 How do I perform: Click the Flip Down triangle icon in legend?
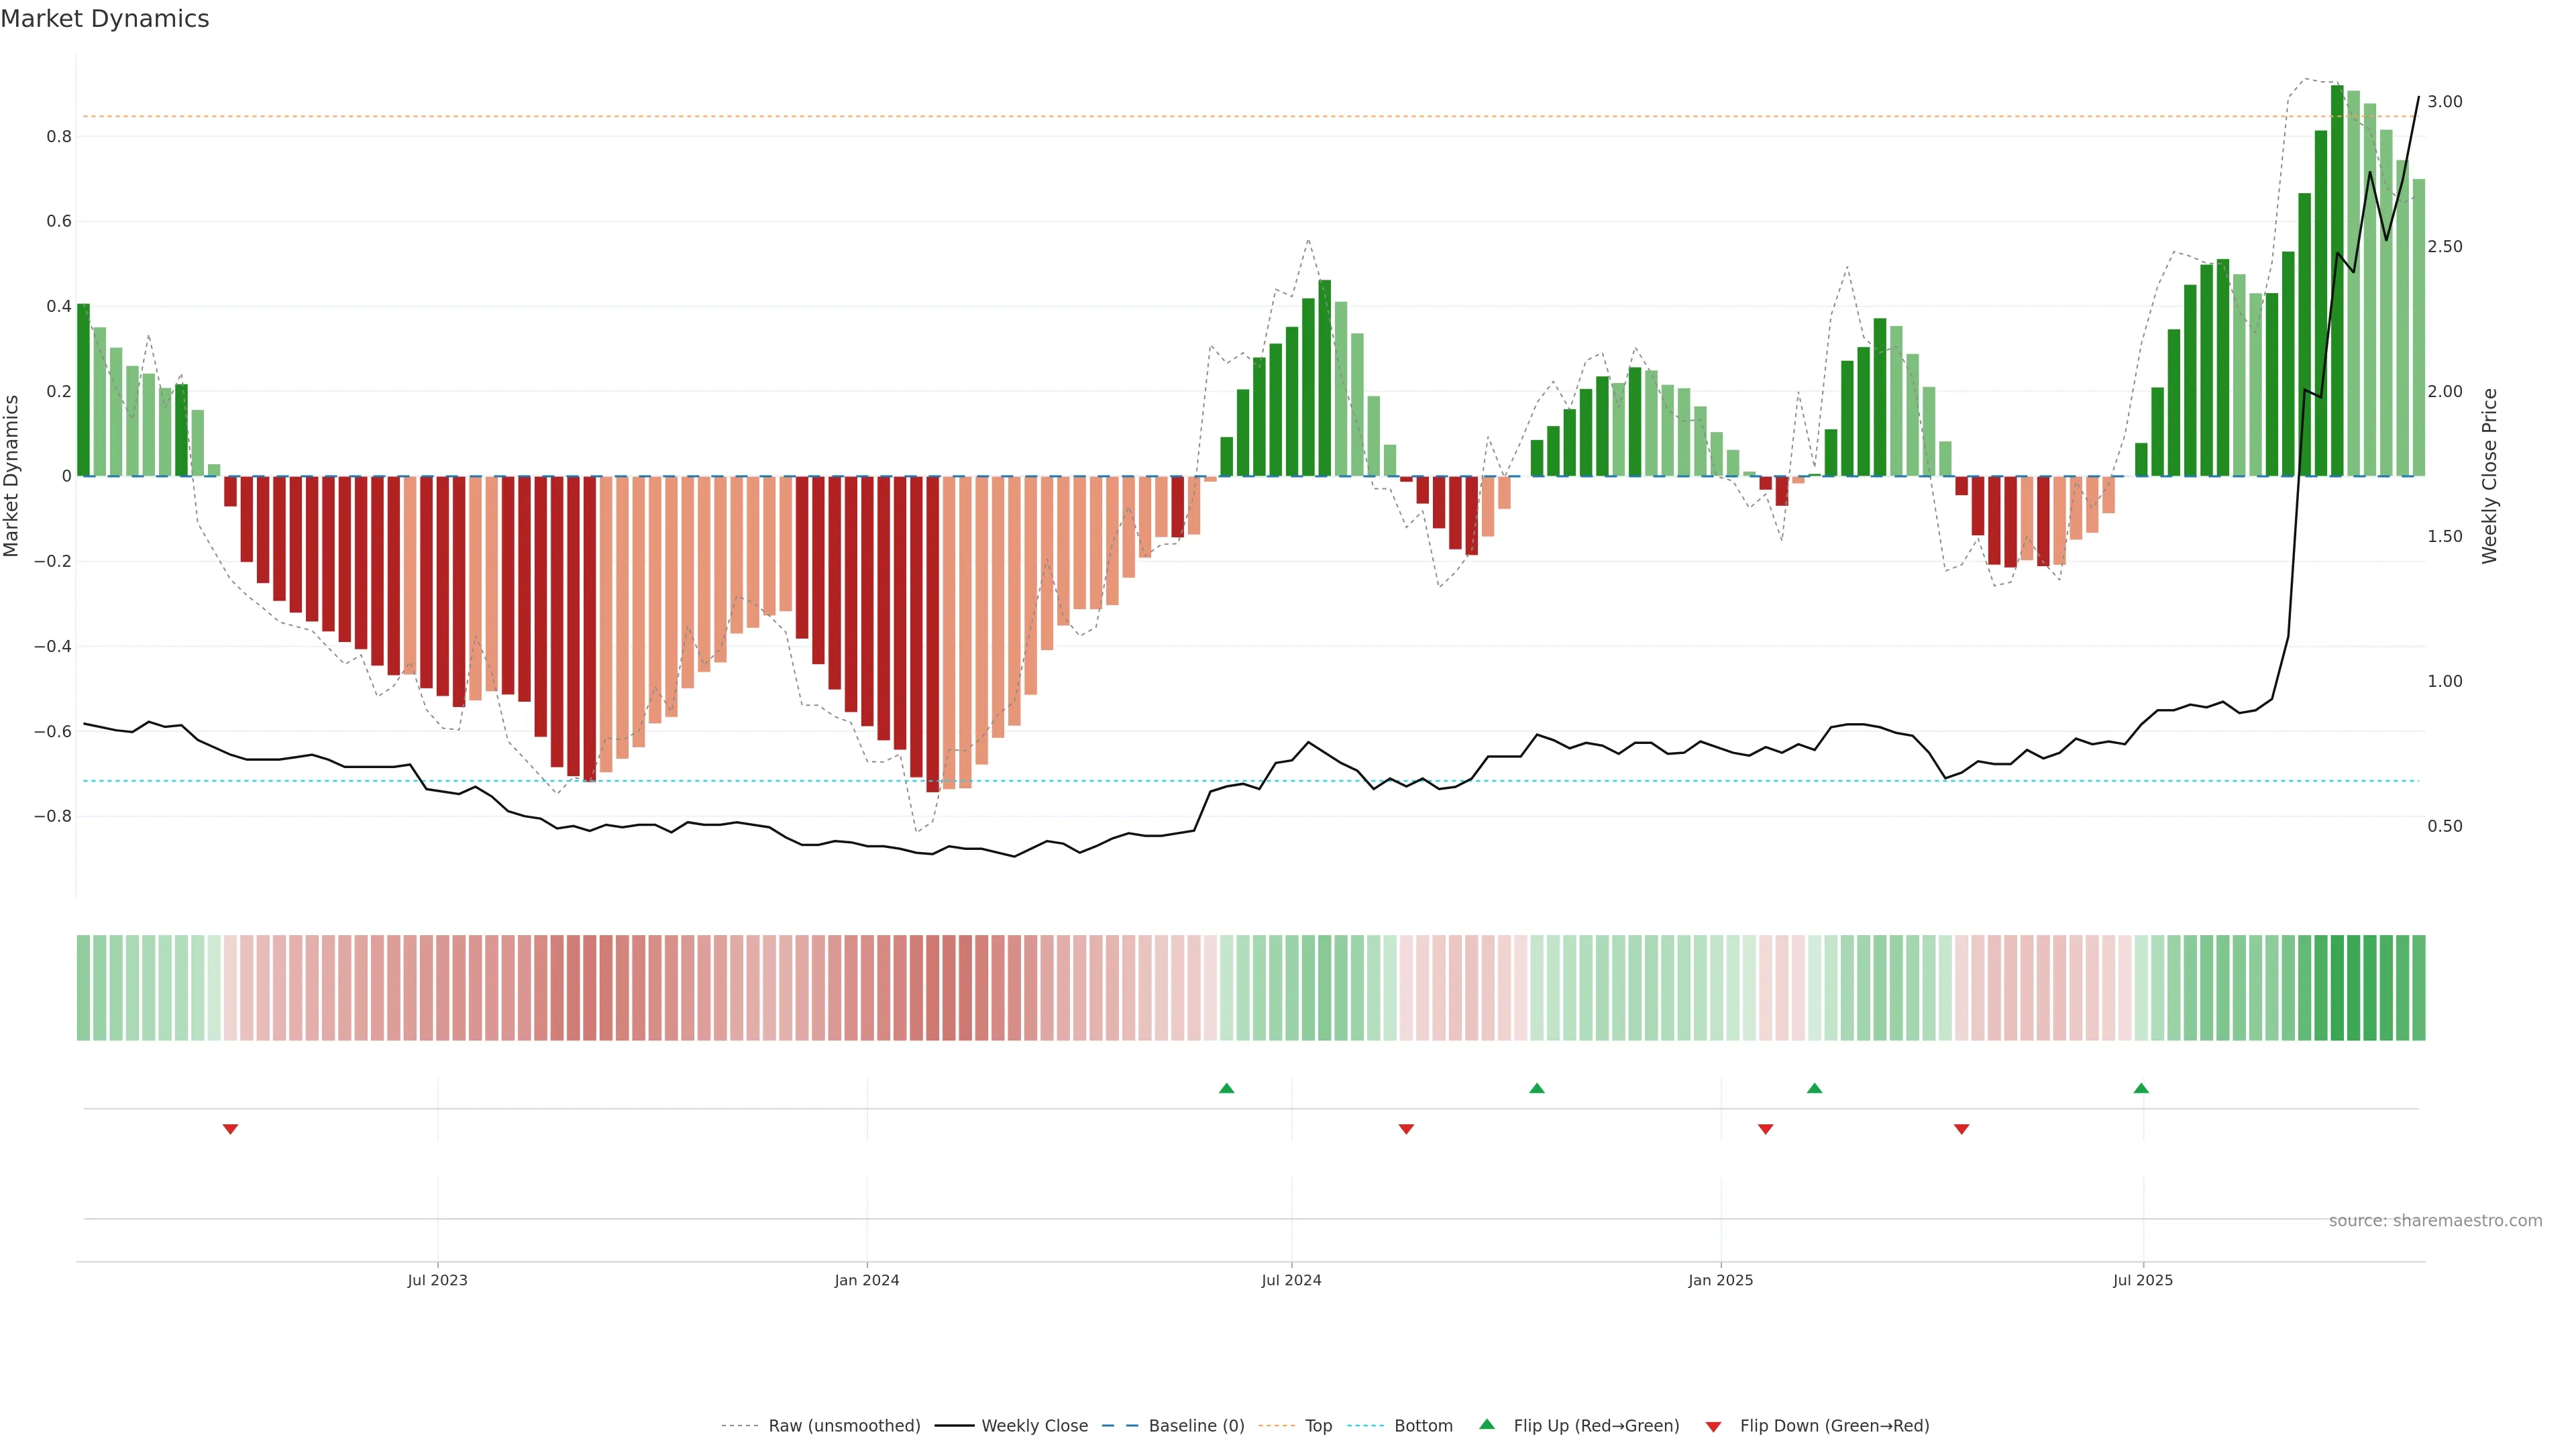pos(1713,1426)
